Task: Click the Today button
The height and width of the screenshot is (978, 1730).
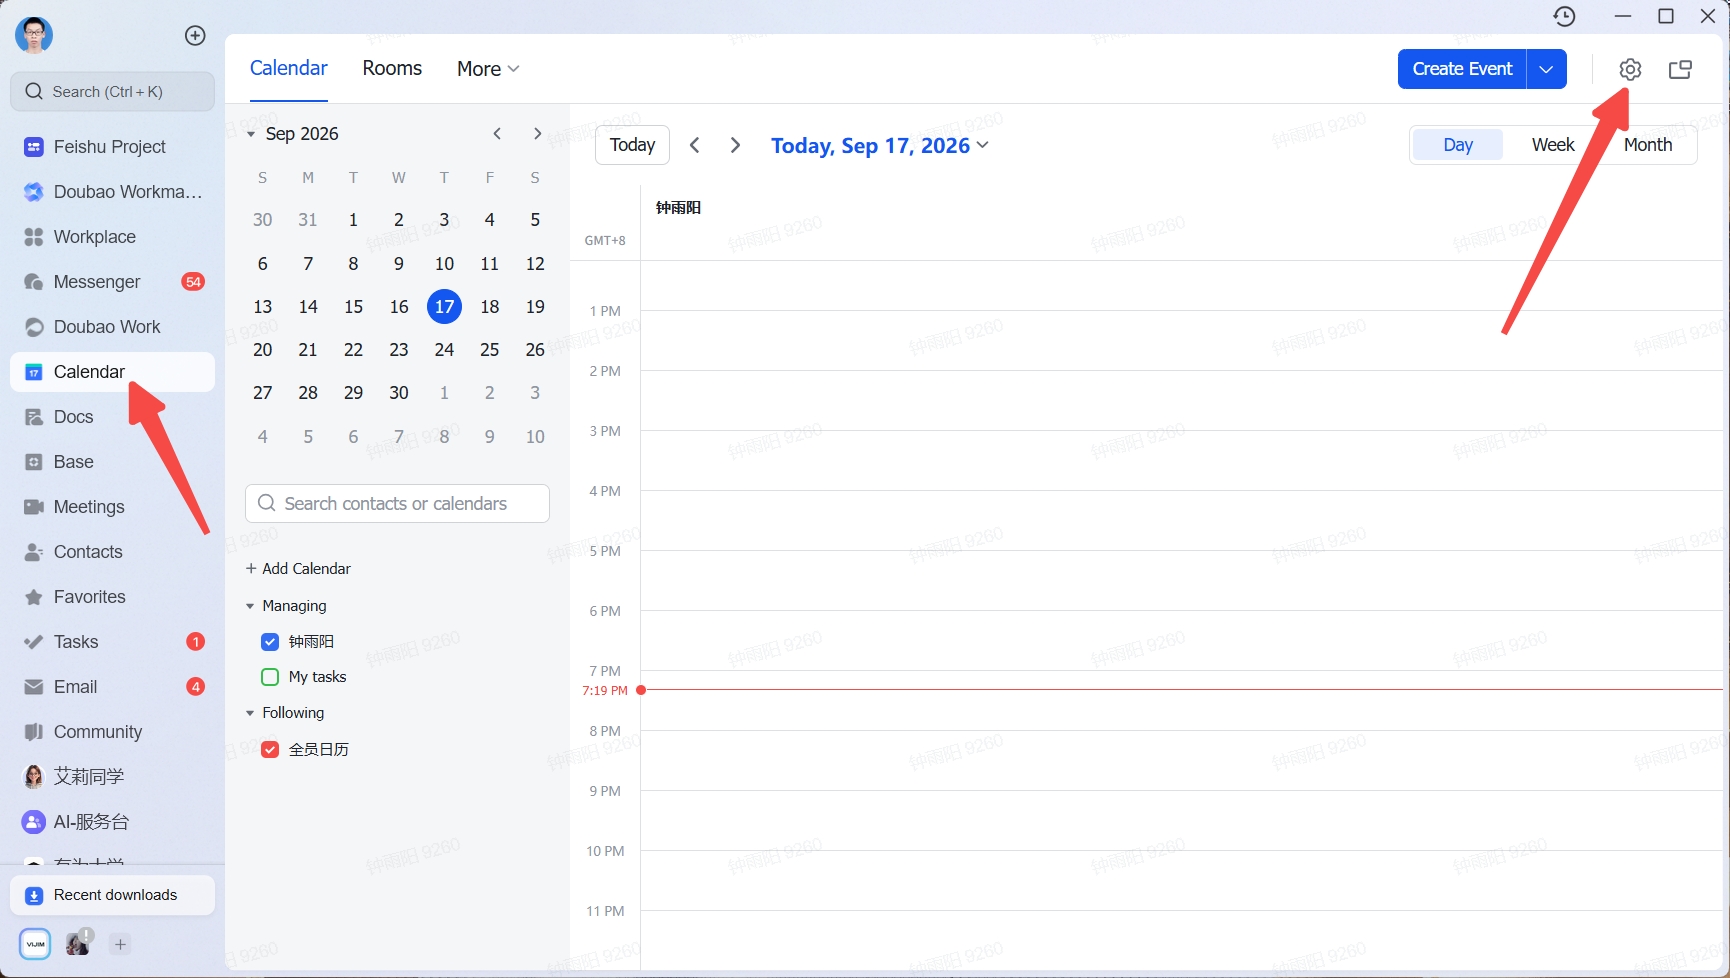Action: tap(632, 145)
